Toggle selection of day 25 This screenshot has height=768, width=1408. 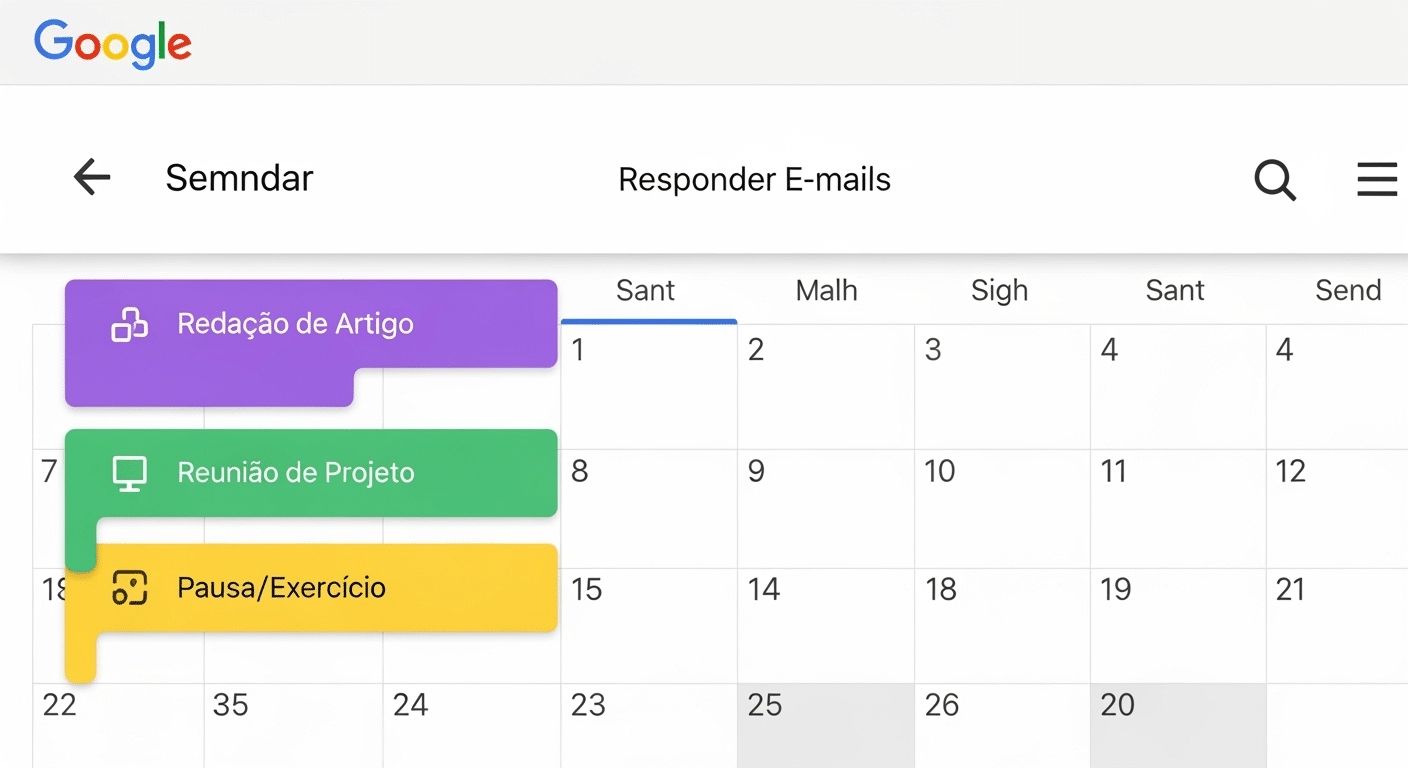point(825,725)
